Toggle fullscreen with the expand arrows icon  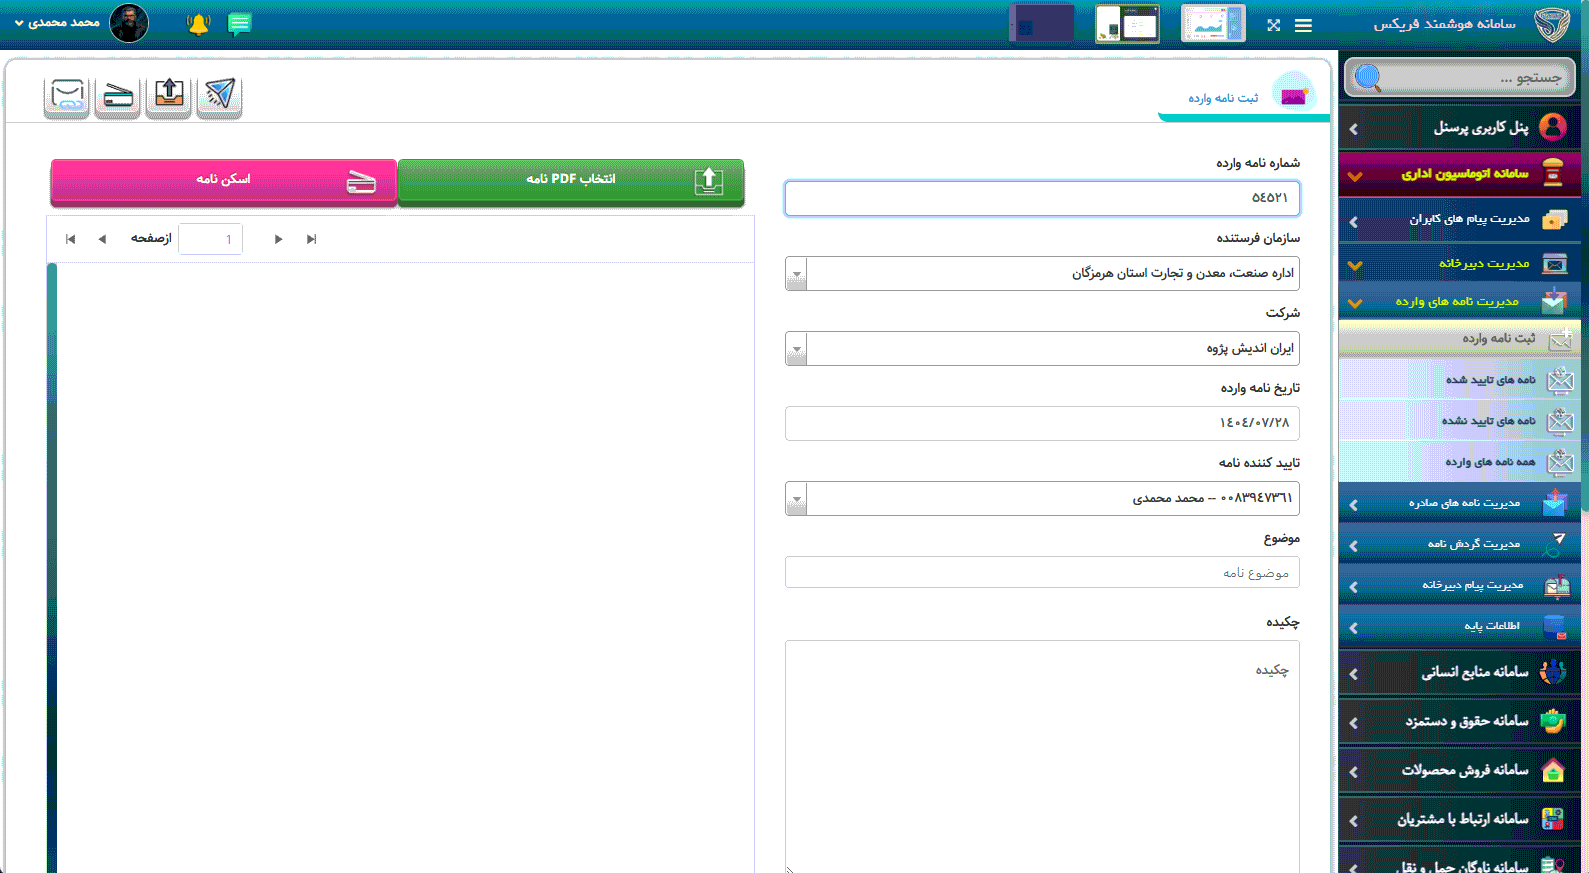pos(1273,25)
